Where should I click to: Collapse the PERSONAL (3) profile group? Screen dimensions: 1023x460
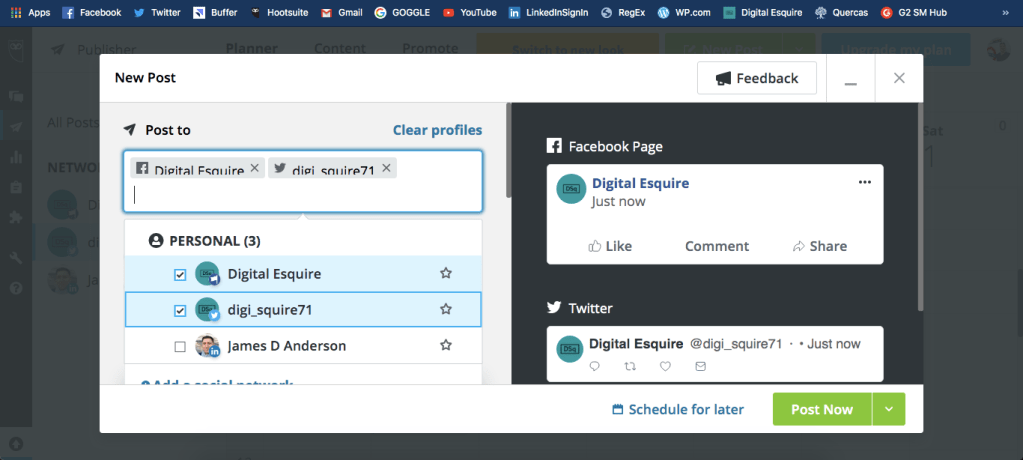(206, 241)
